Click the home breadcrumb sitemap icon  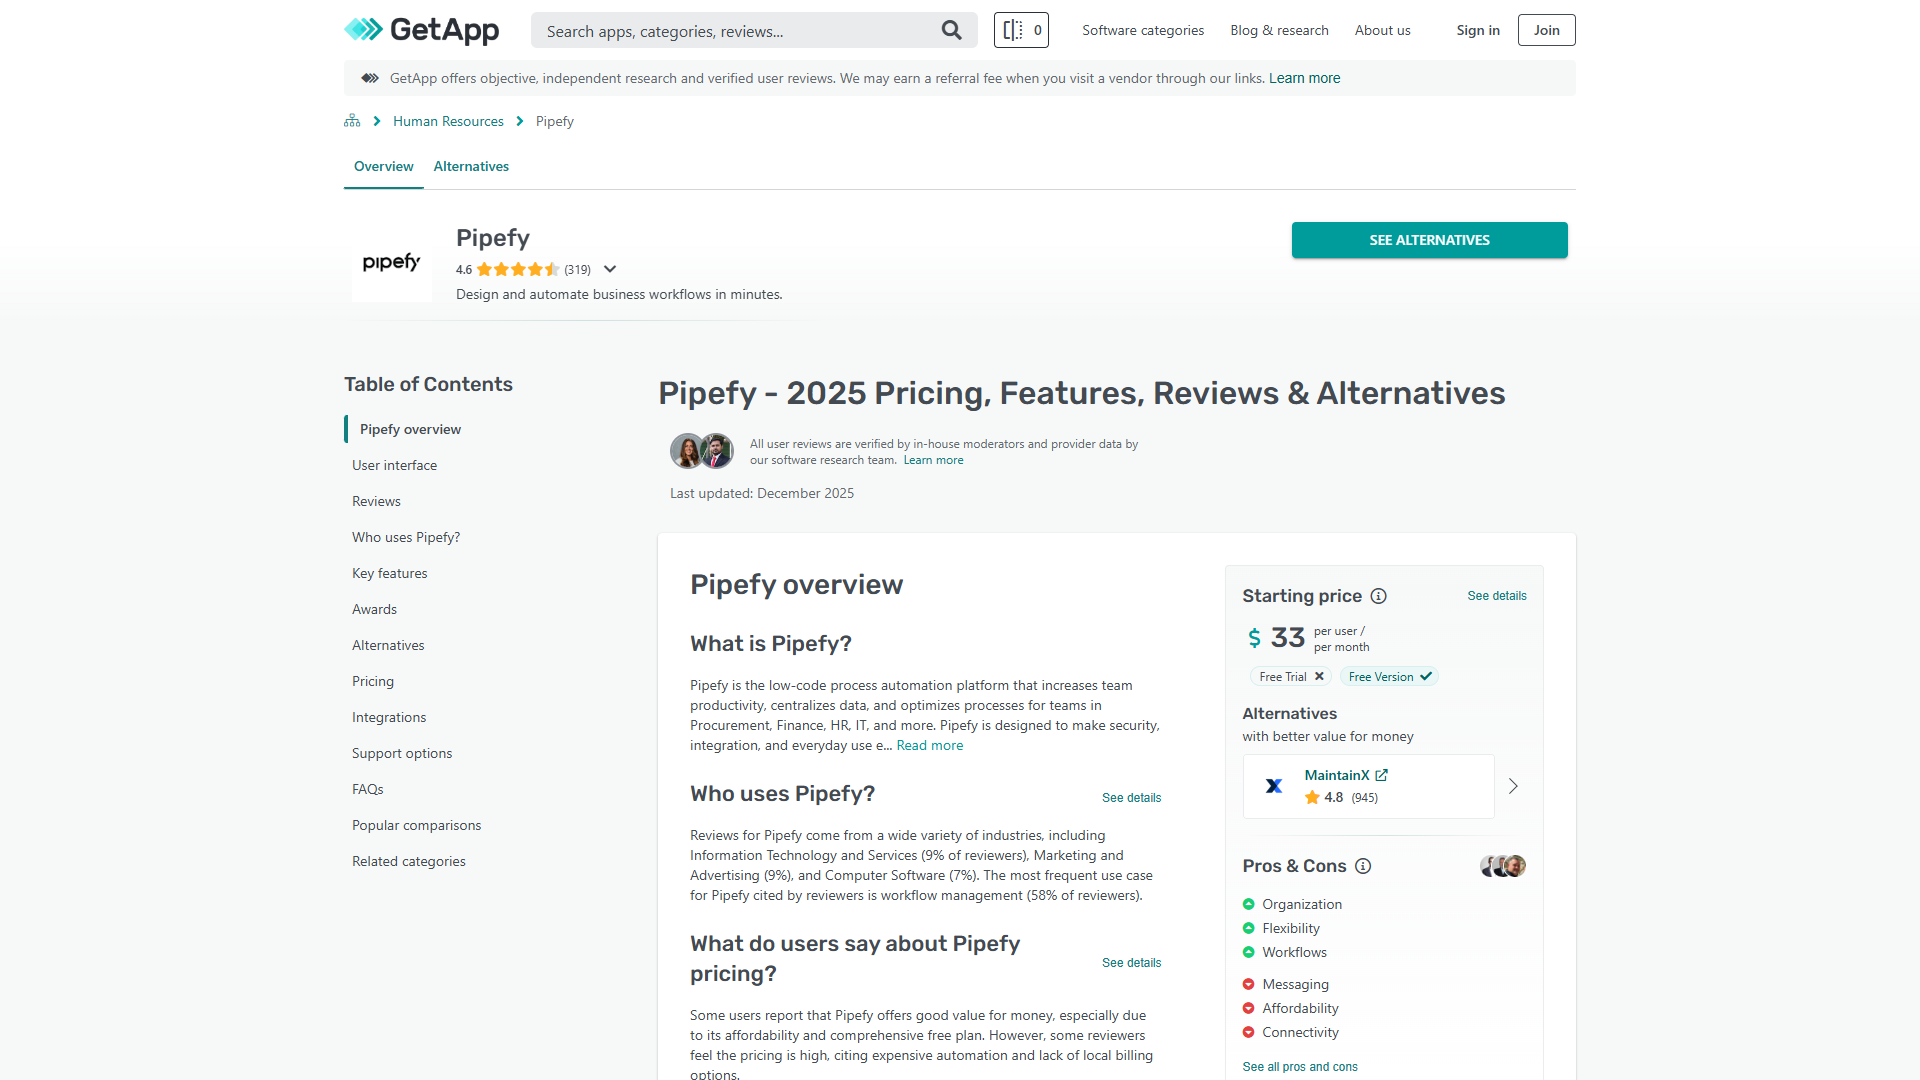351,120
